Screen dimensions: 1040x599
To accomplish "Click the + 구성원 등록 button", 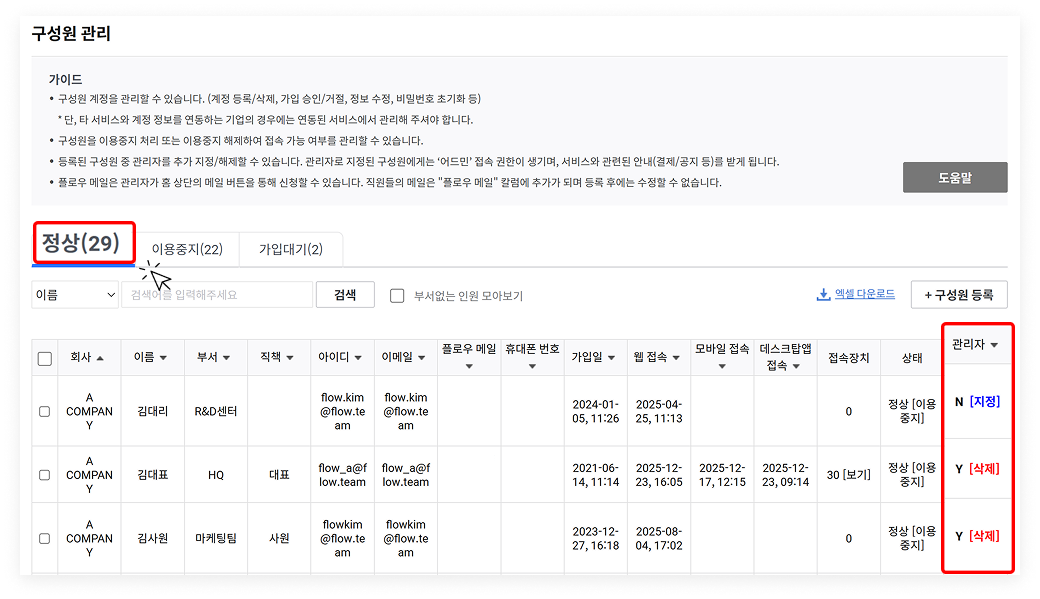I will click(958, 295).
